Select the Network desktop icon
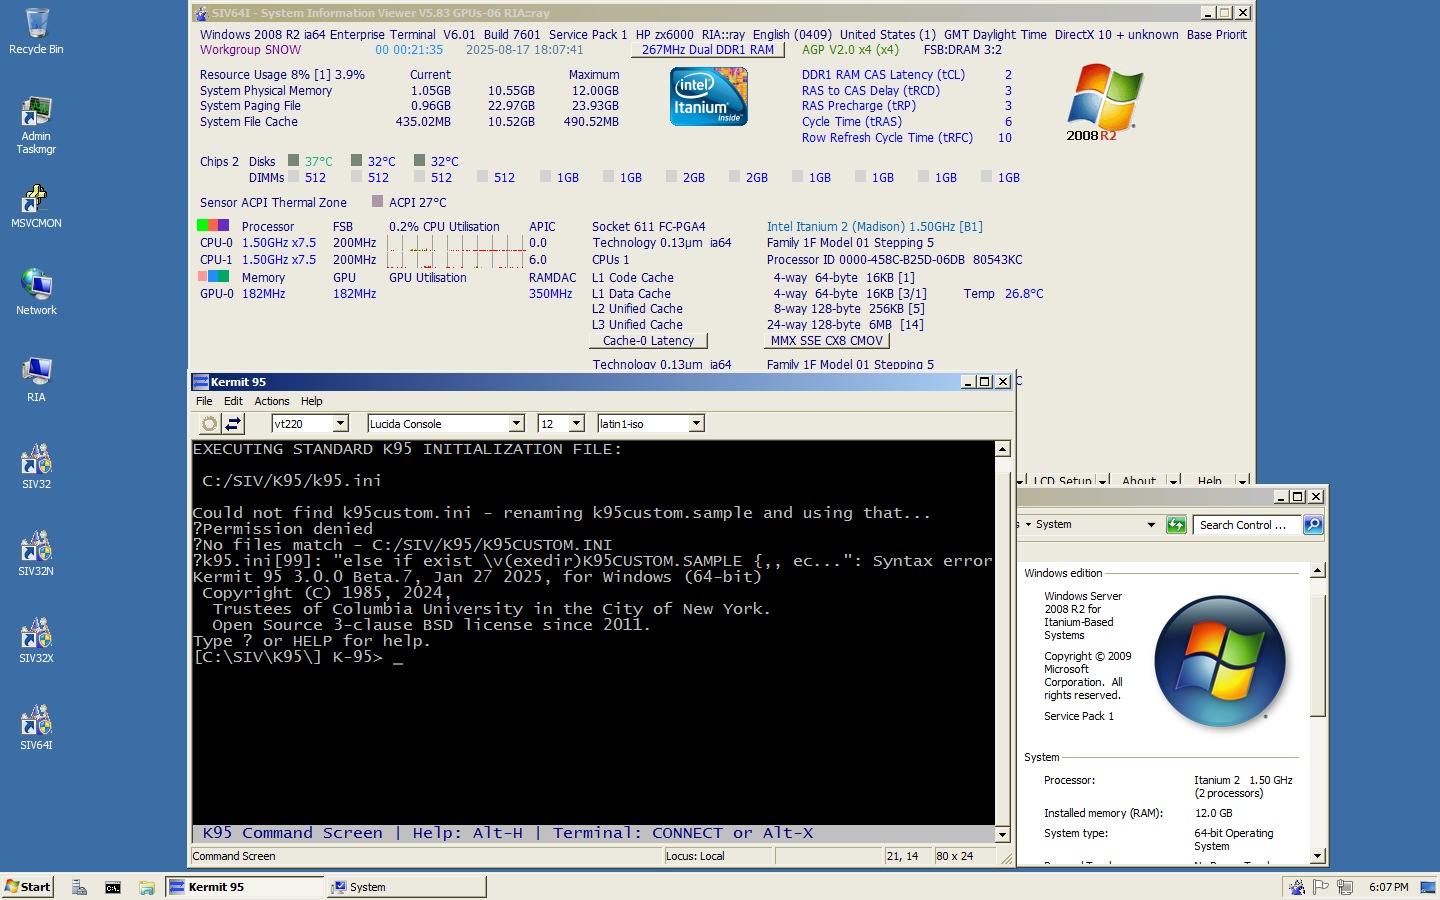Image resolution: width=1440 pixels, height=900 pixels. click(x=36, y=292)
